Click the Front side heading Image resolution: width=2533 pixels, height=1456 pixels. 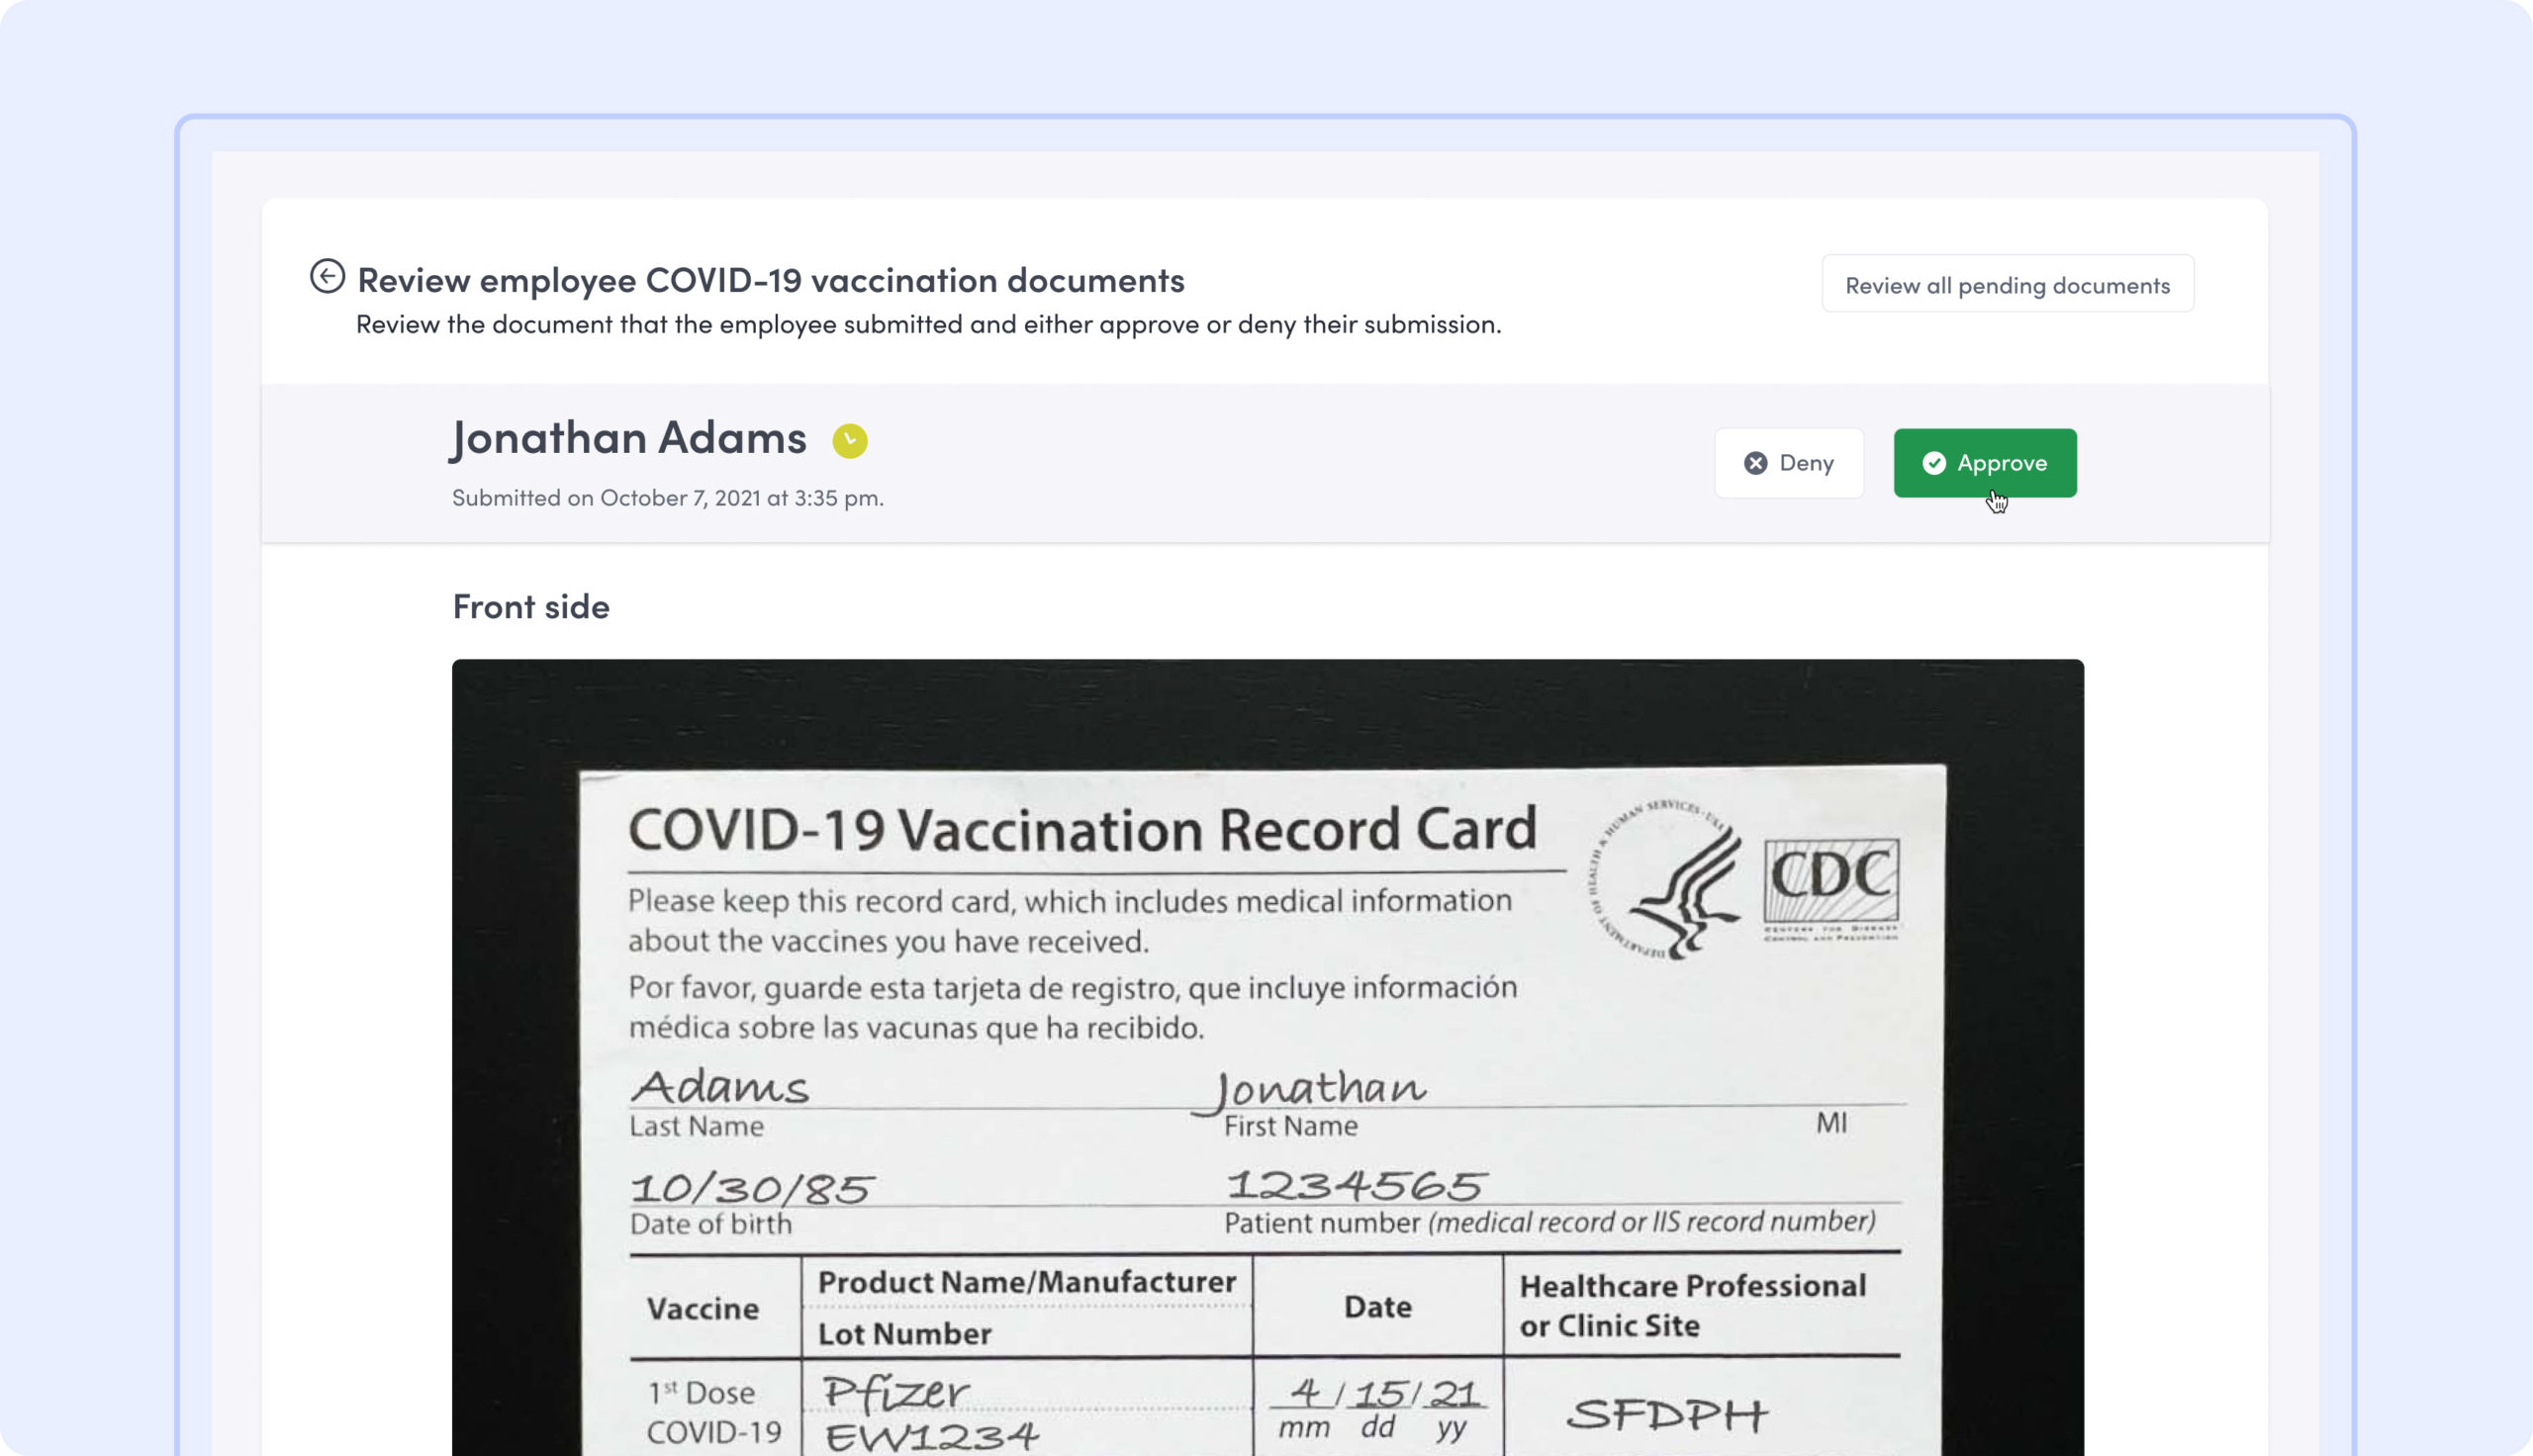(x=530, y=607)
